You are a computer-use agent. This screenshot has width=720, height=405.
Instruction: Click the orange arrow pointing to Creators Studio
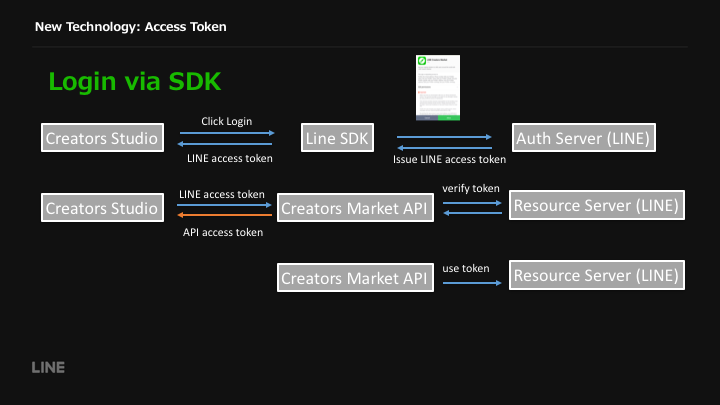point(225,215)
